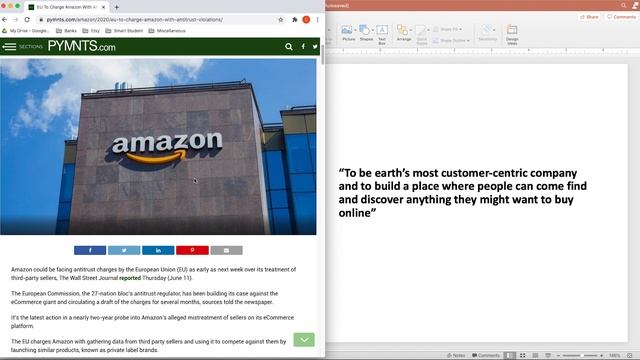Click the Chrome address bar URL

tap(135, 20)
